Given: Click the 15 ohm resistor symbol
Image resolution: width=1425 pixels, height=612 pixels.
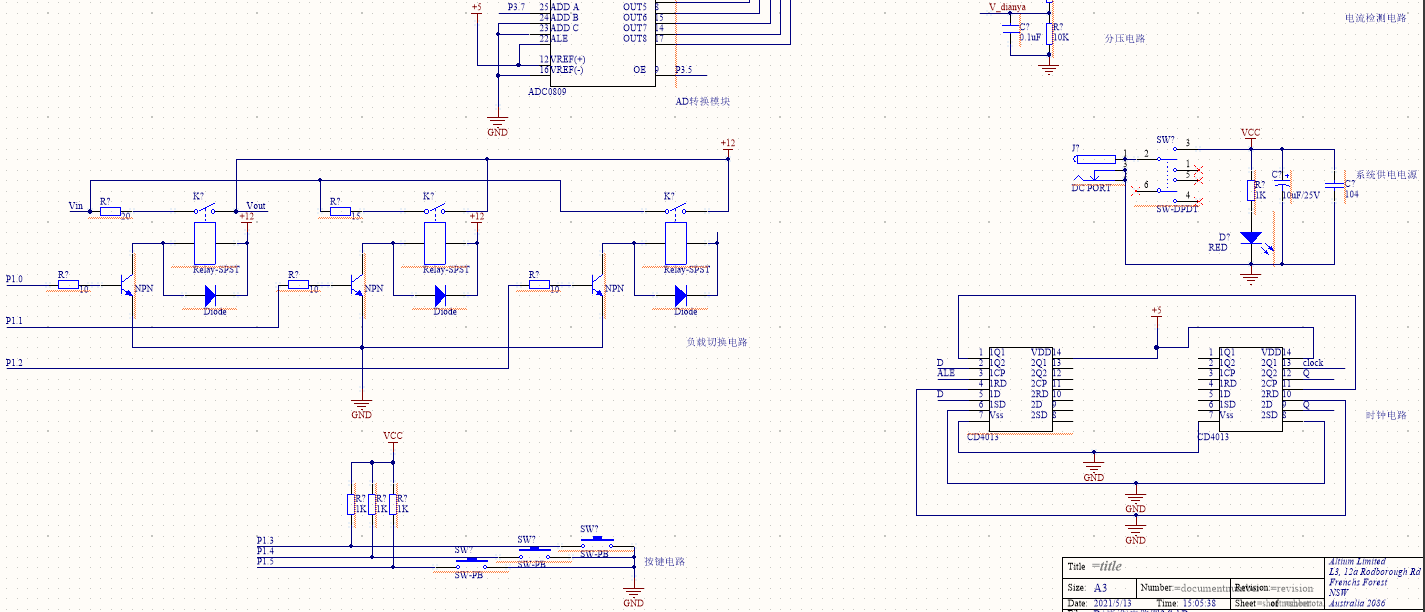Looking at the screenshot, I should tap(340, 212).
